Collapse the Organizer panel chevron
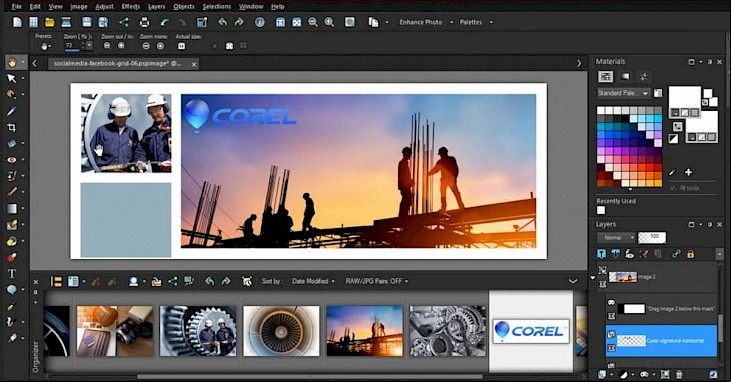 point(572,281)
